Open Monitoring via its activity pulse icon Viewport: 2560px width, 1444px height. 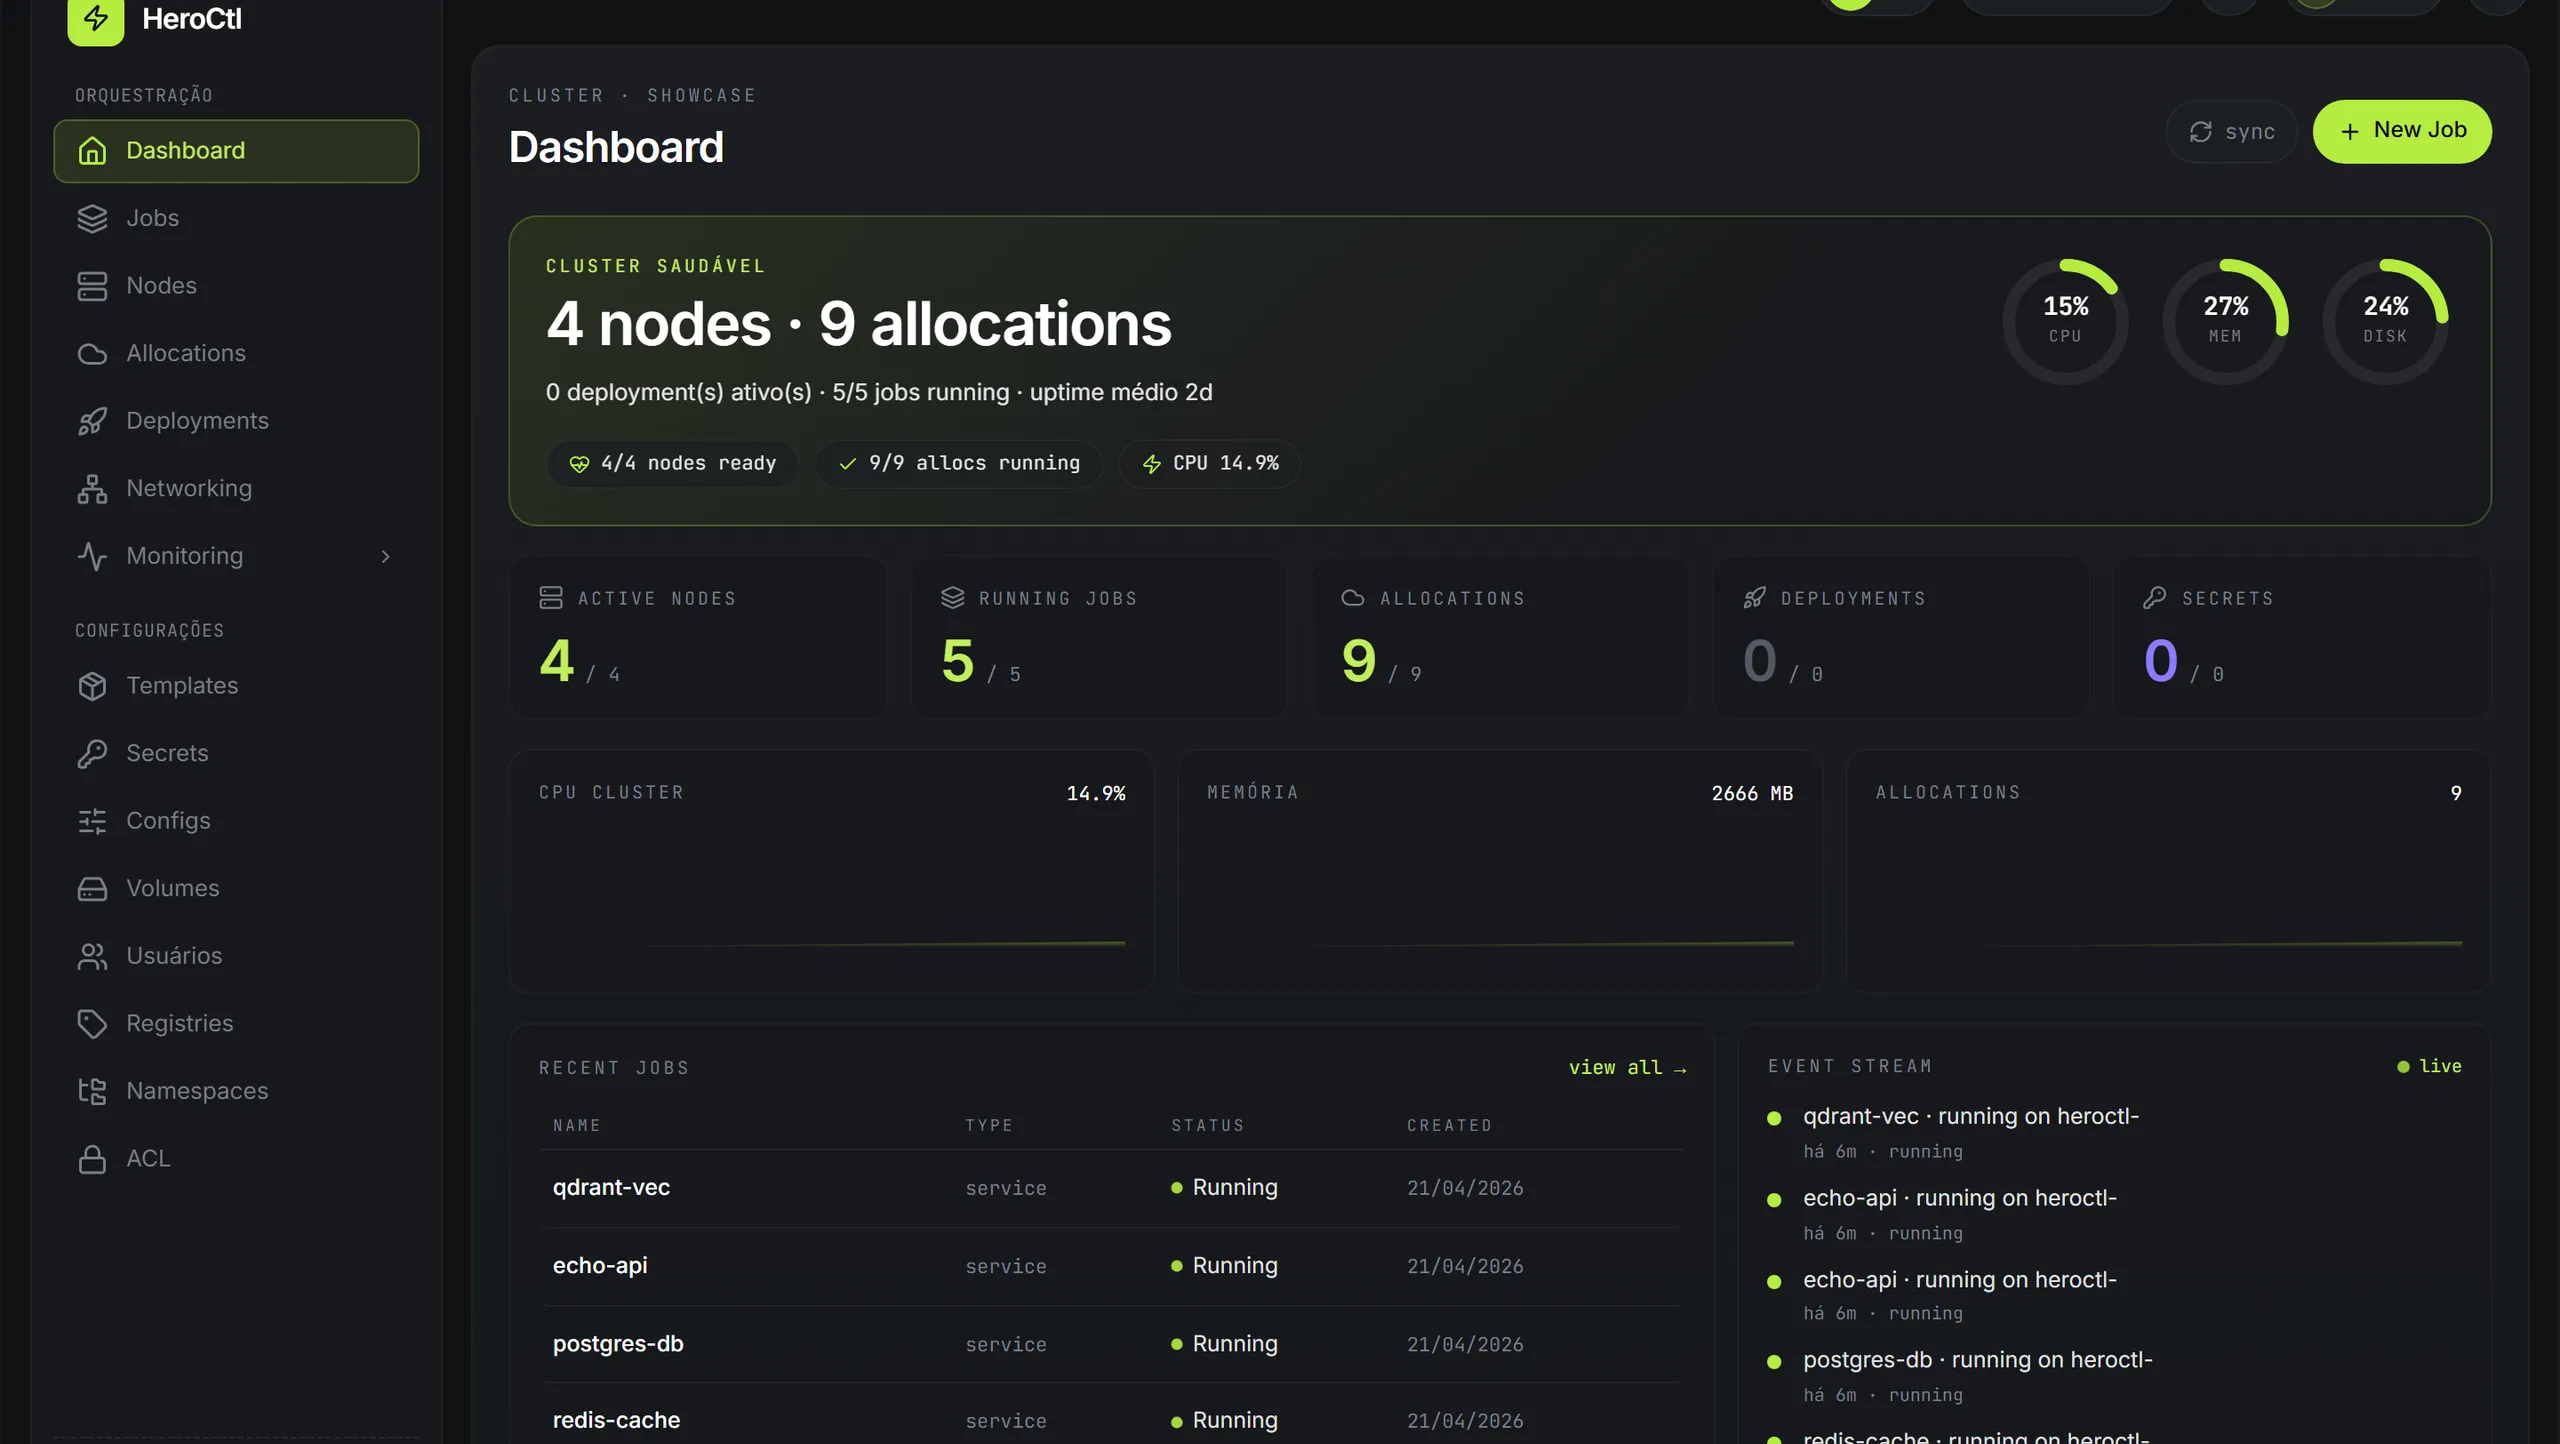(92, 556)
